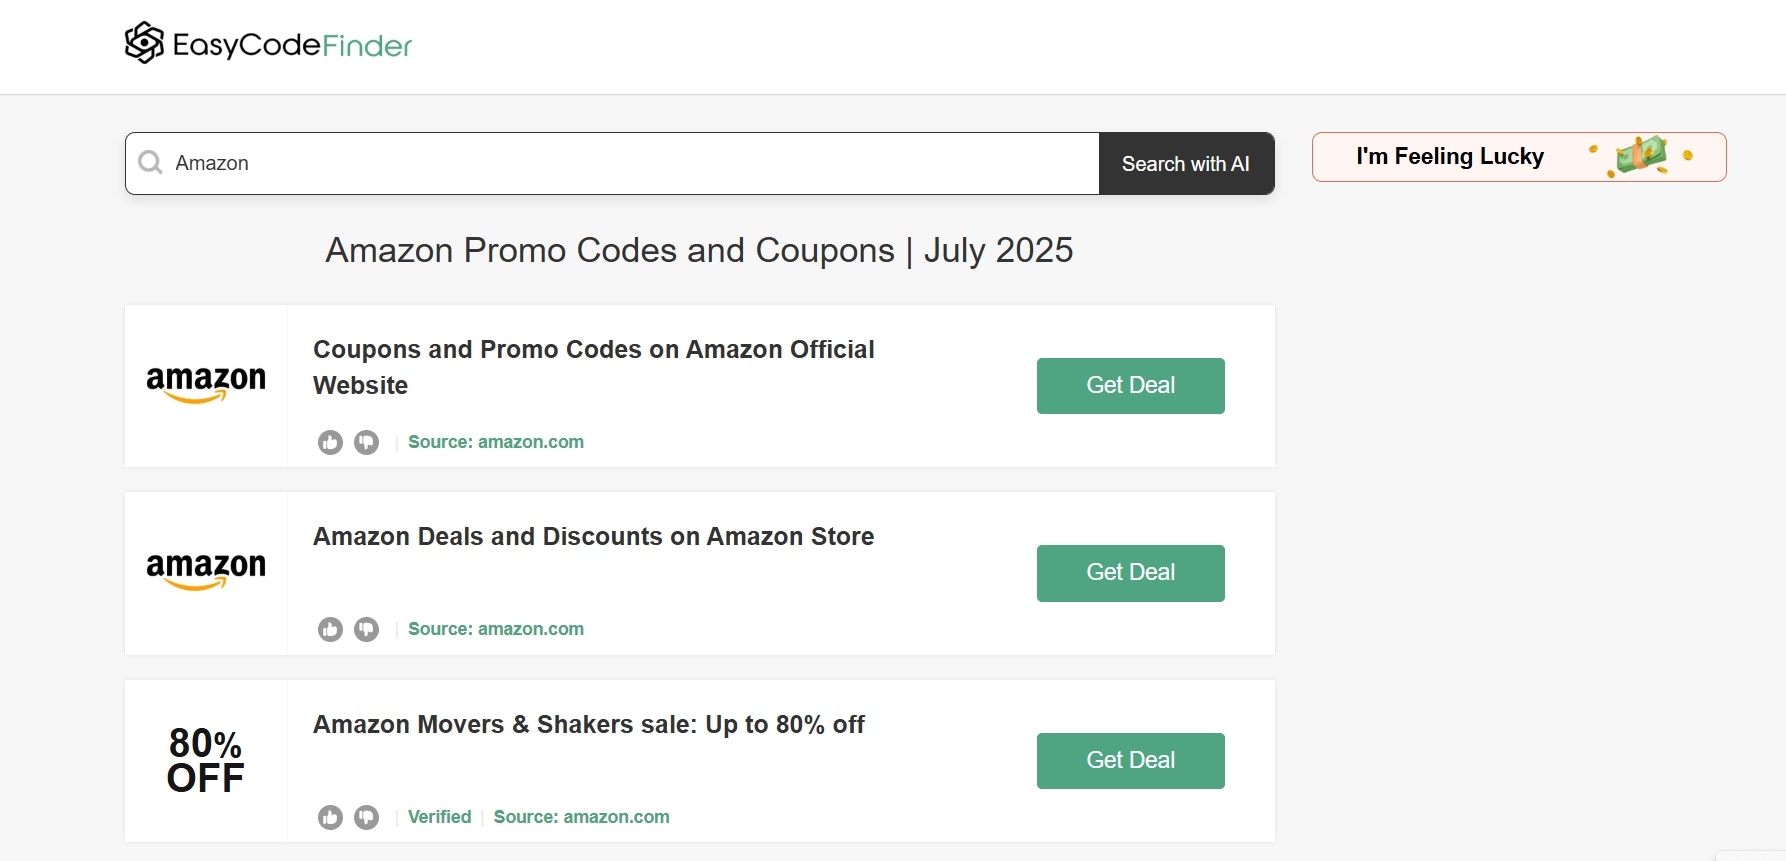Open Source: amazon.com link on third offer
Image resolution: width=1786 pixels, height=861 pixels.
pyautogui.click(x=582, y=817)
